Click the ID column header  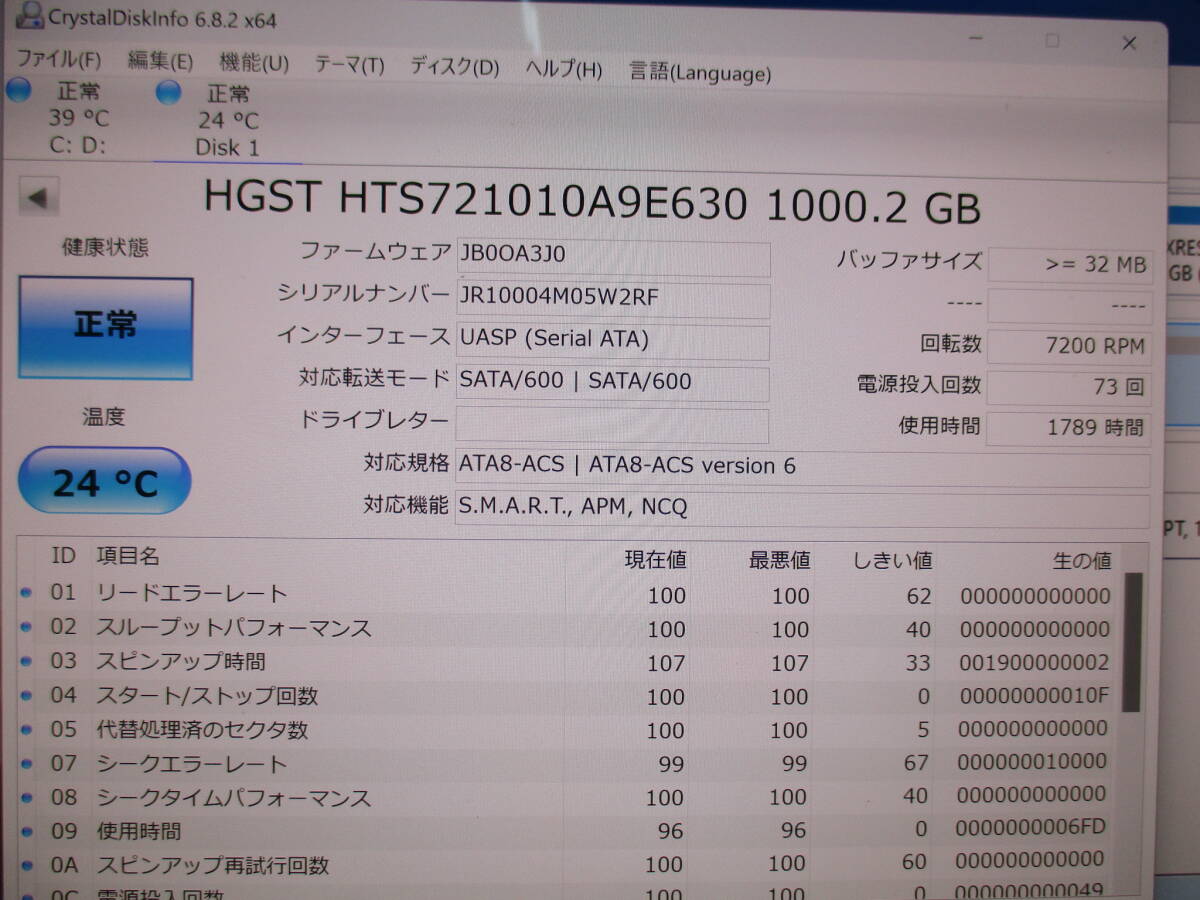(63, 556)
